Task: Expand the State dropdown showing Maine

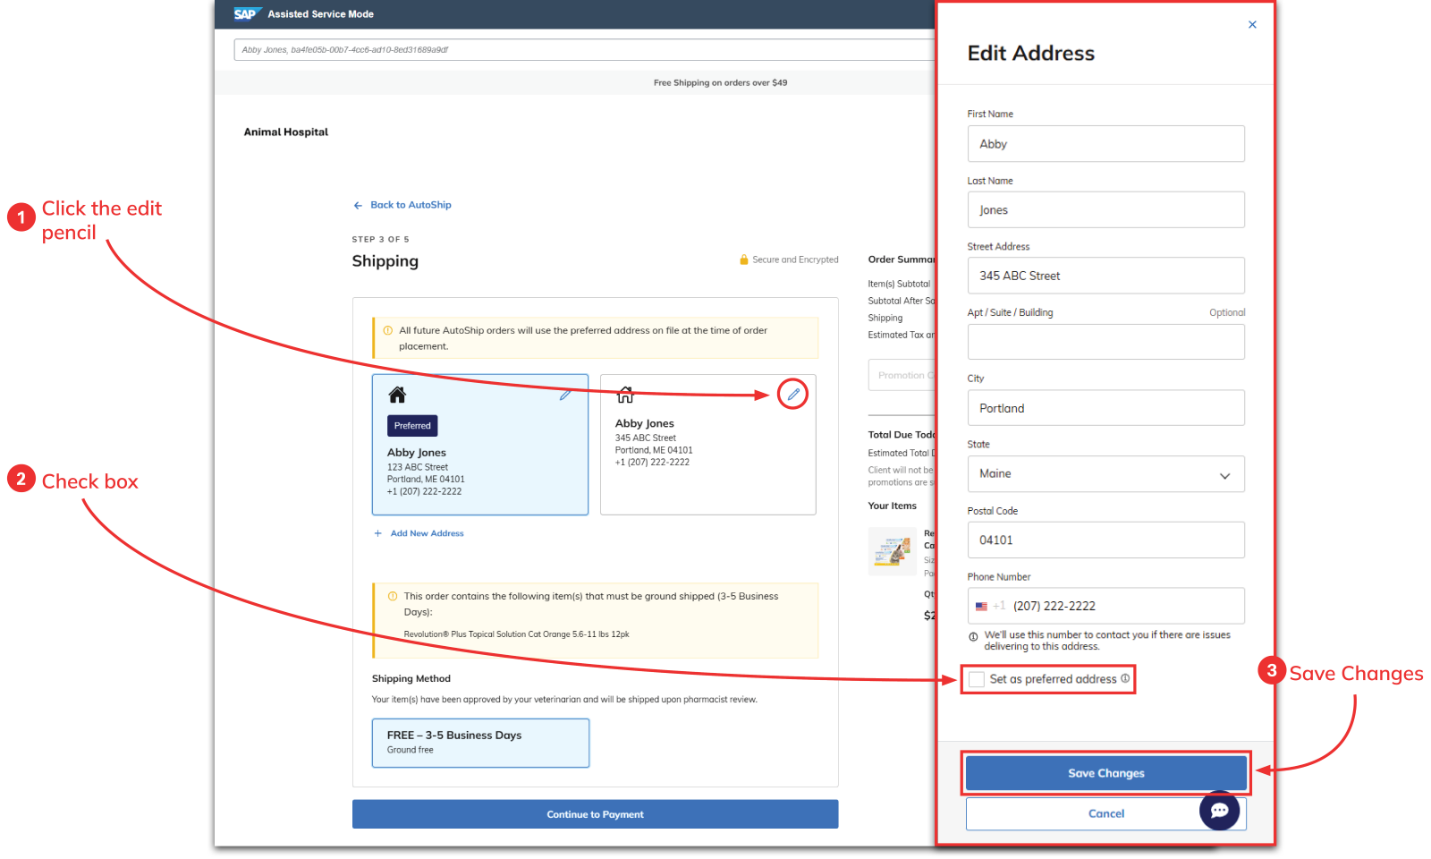Action: coord(1106,474)
